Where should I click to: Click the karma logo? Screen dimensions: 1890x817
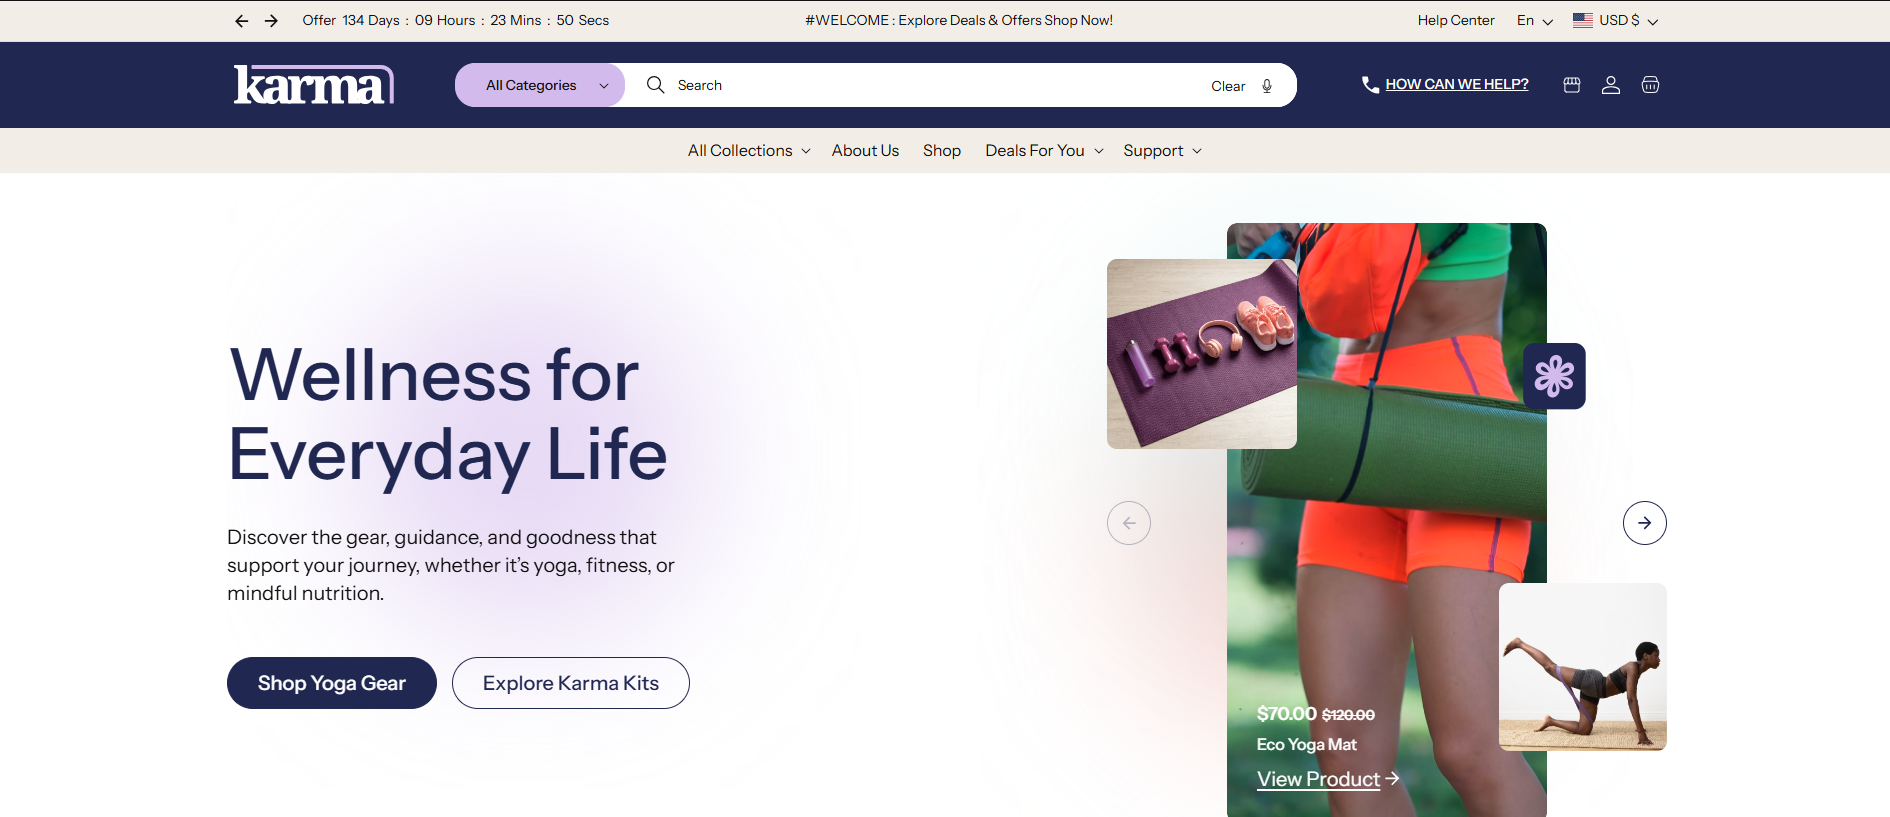click(x=314, y=85)
